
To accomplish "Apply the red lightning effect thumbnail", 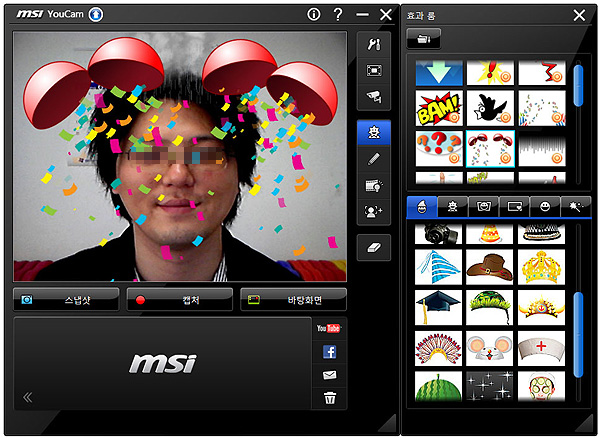I will [542, 73].
